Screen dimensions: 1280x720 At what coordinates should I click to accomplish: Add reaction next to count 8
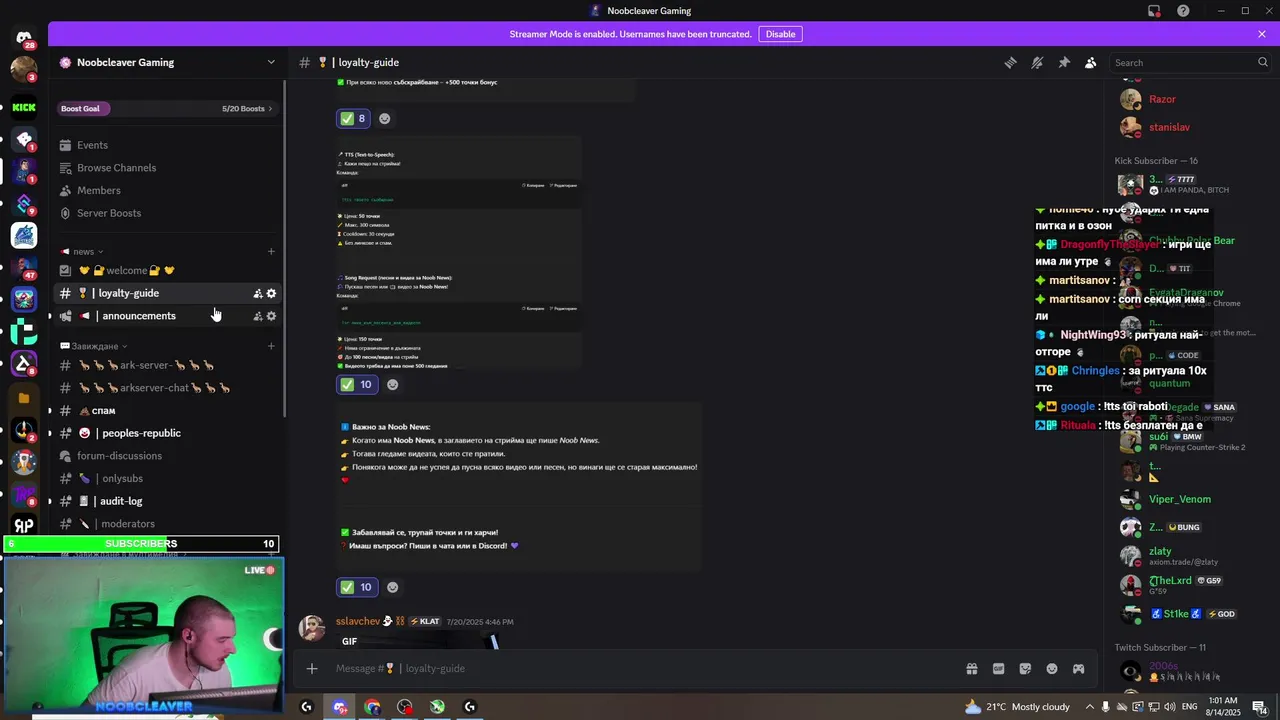click(x=384, y=118)
